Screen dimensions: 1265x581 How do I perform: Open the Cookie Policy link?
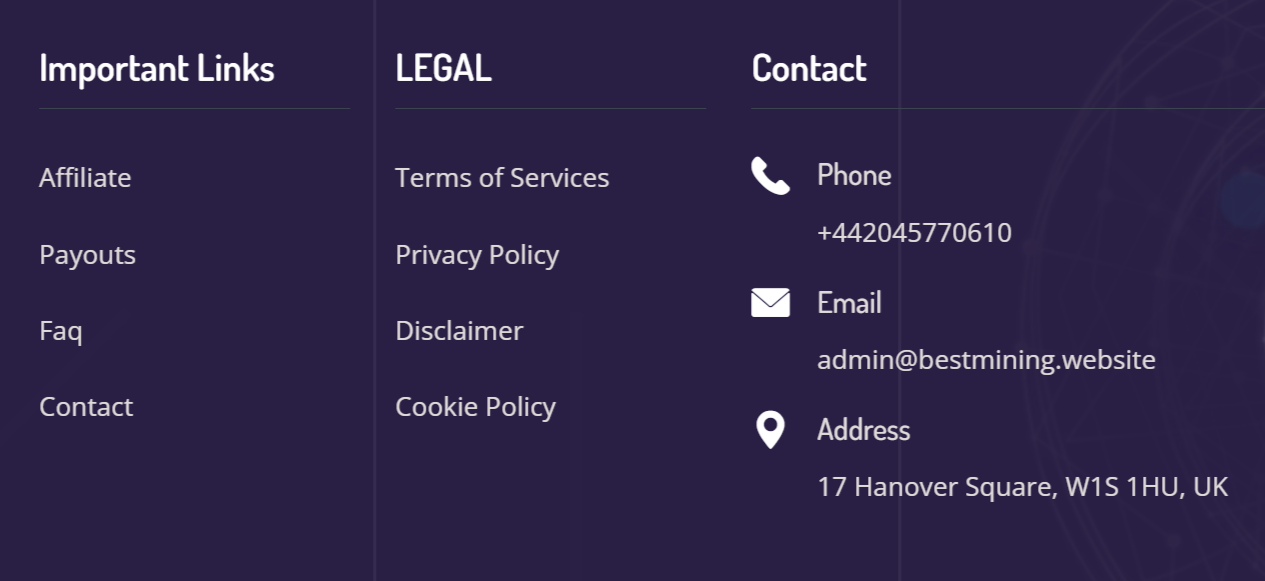coord(475,407)
